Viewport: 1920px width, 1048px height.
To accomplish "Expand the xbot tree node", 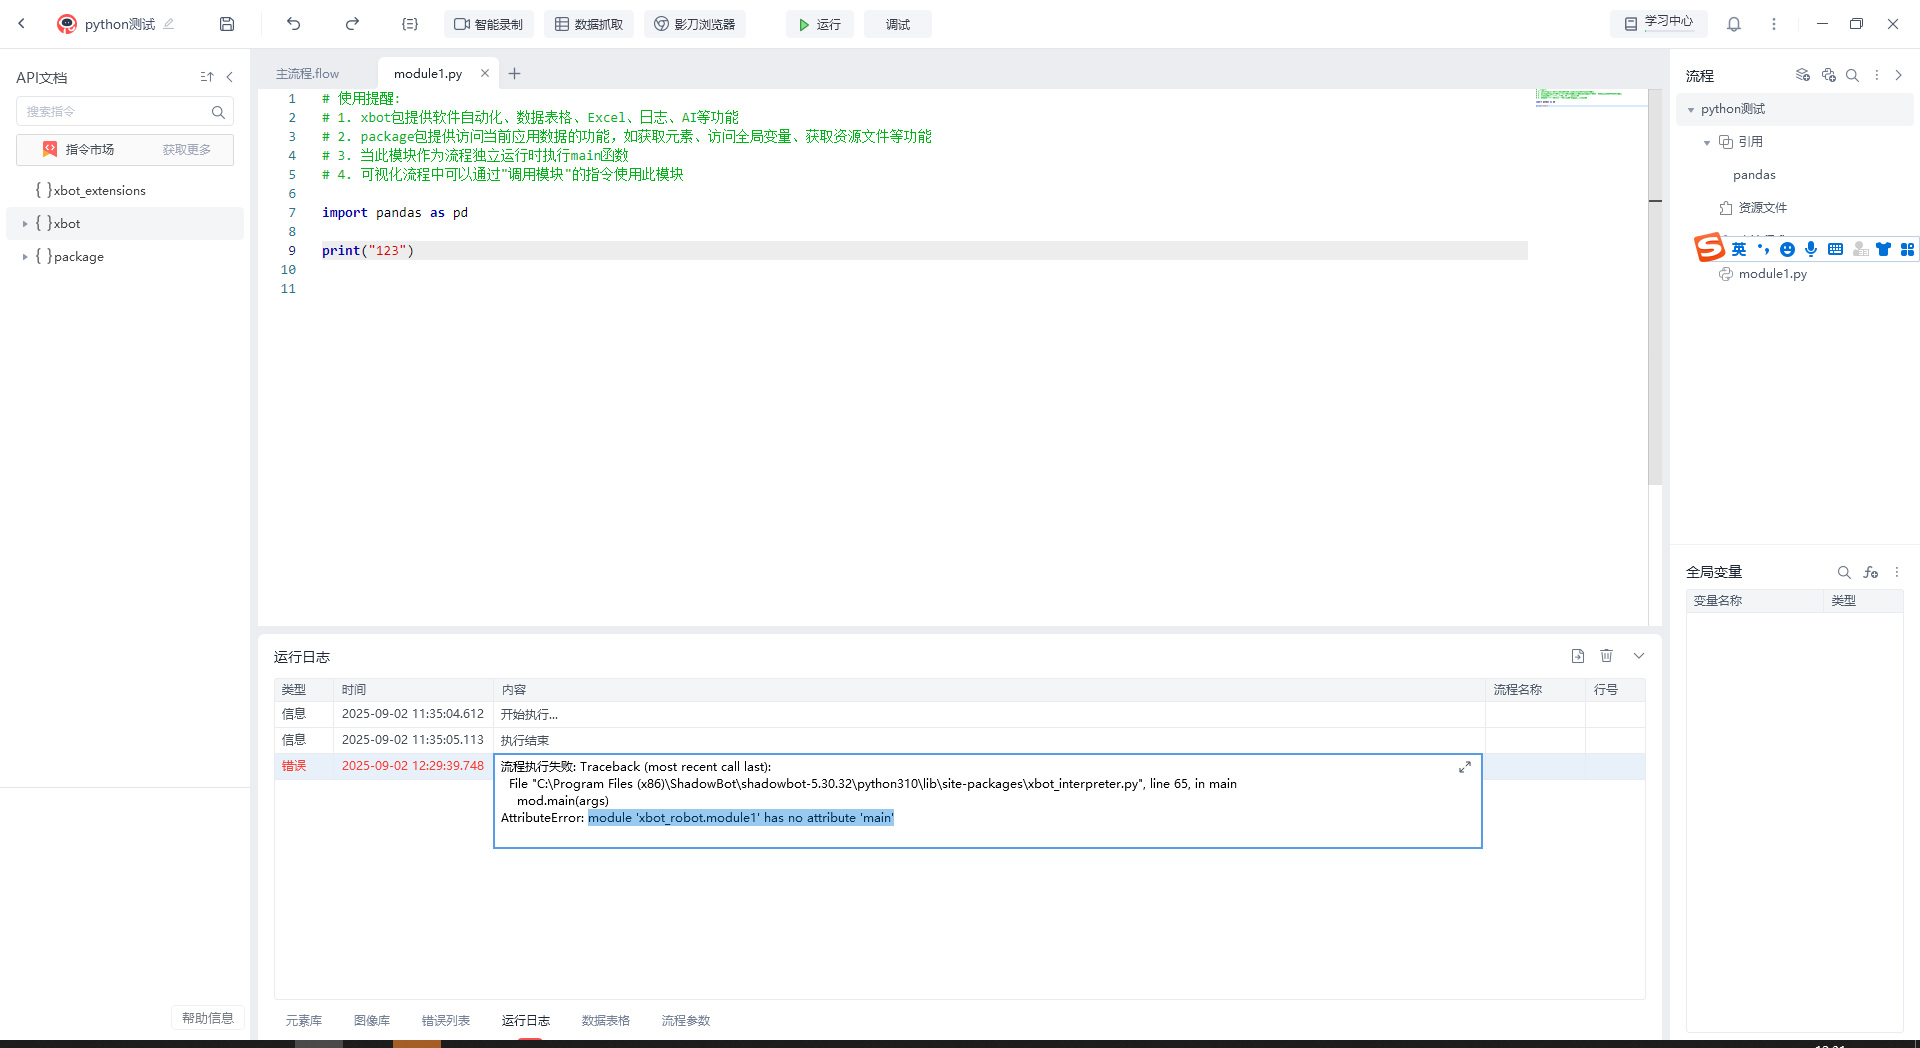I will click(x=25, y=224).
